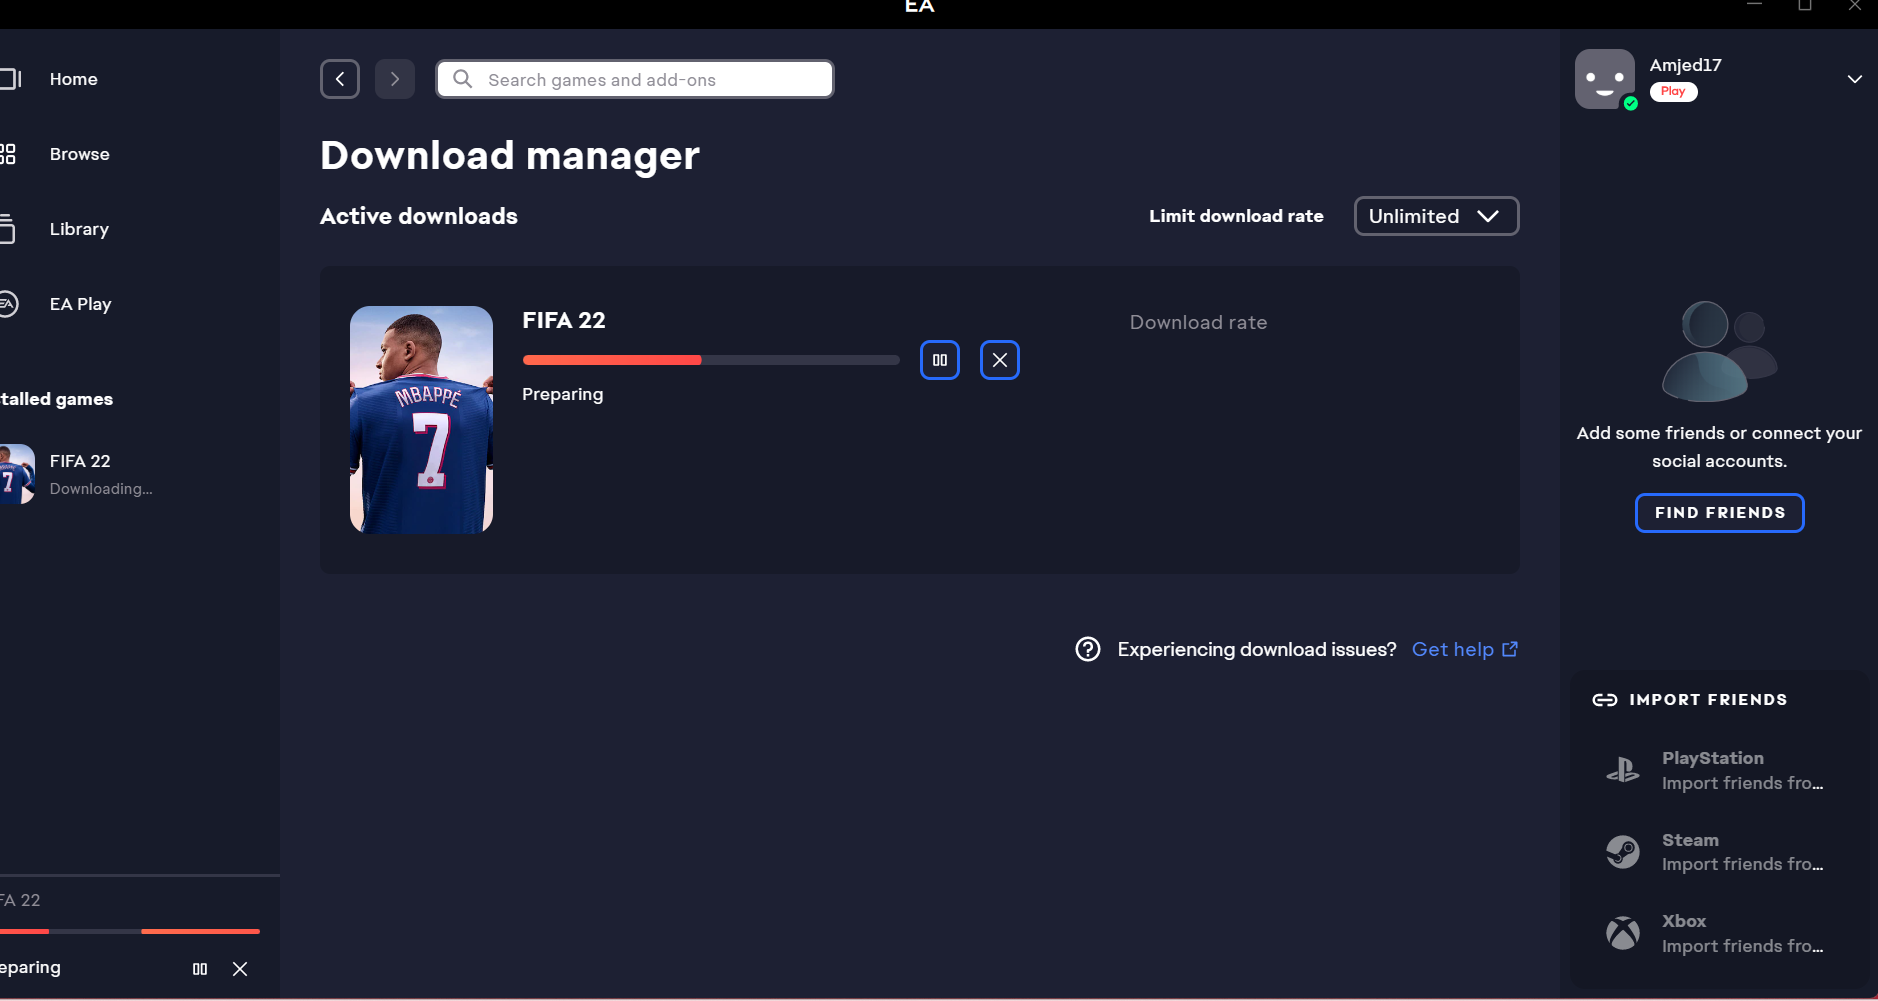Viewport: 1878px width, 1001px height.
Task: Click the Xbox logo icon
Action: pos(1622,933)
